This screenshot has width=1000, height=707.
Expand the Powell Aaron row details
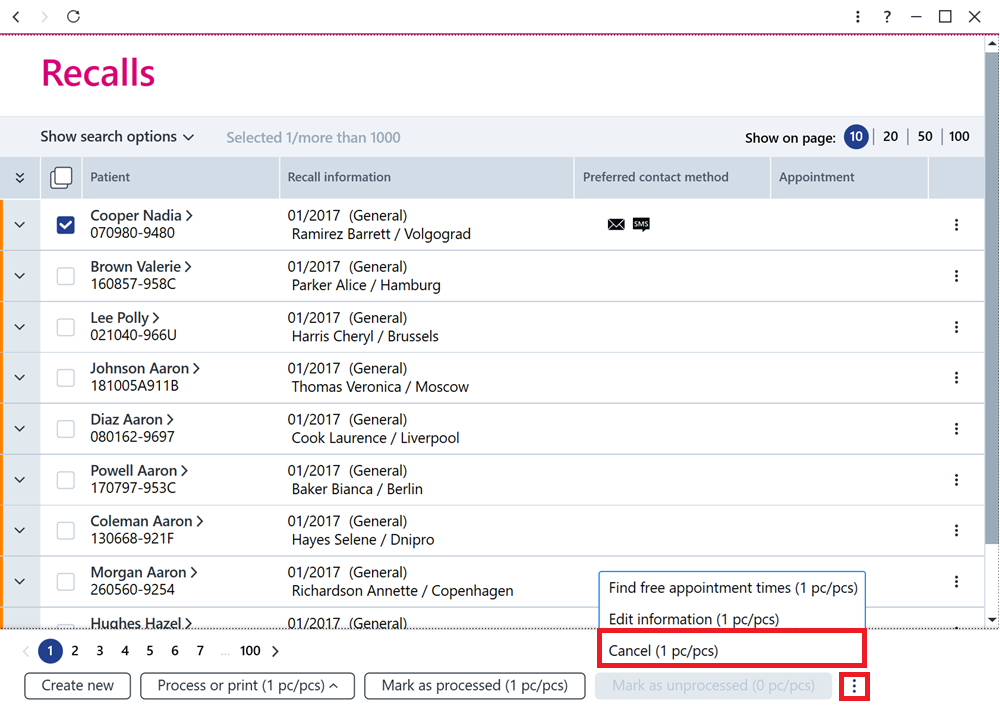[20, 479]
